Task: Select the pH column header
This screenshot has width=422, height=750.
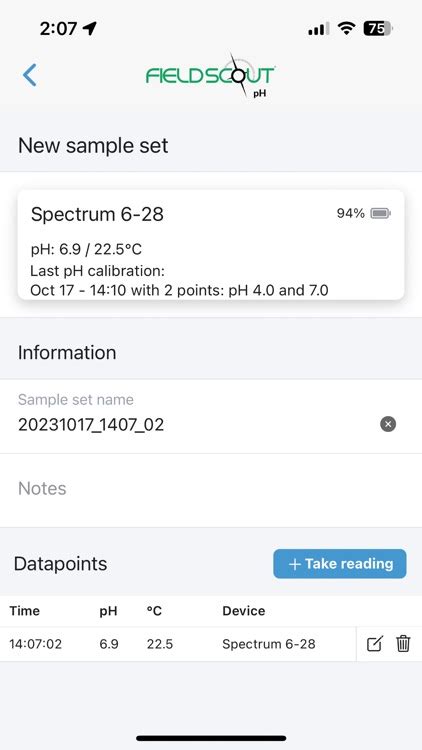Action: tap(108, 611)
